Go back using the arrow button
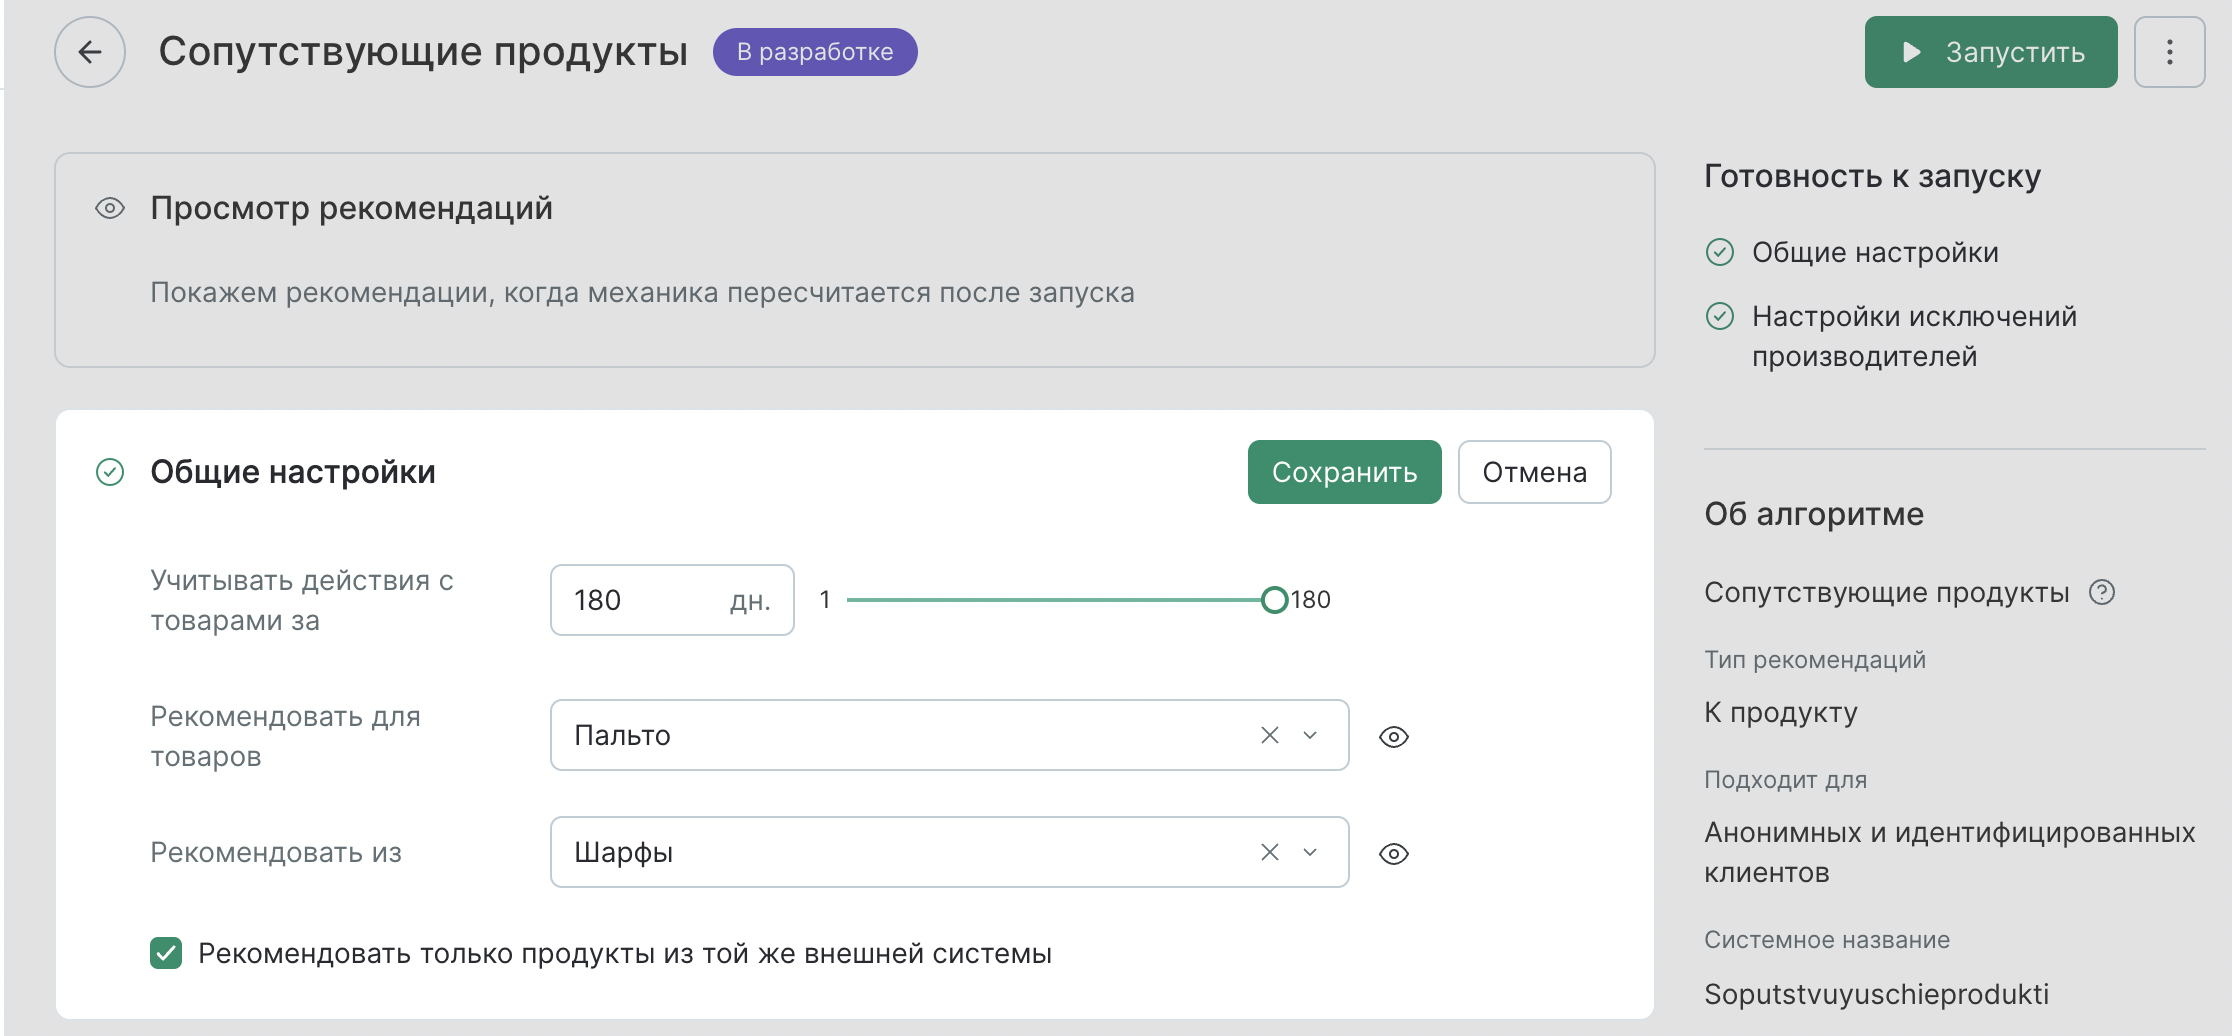This screenshot has height=1036, width=2232. (x=90, y=52)
